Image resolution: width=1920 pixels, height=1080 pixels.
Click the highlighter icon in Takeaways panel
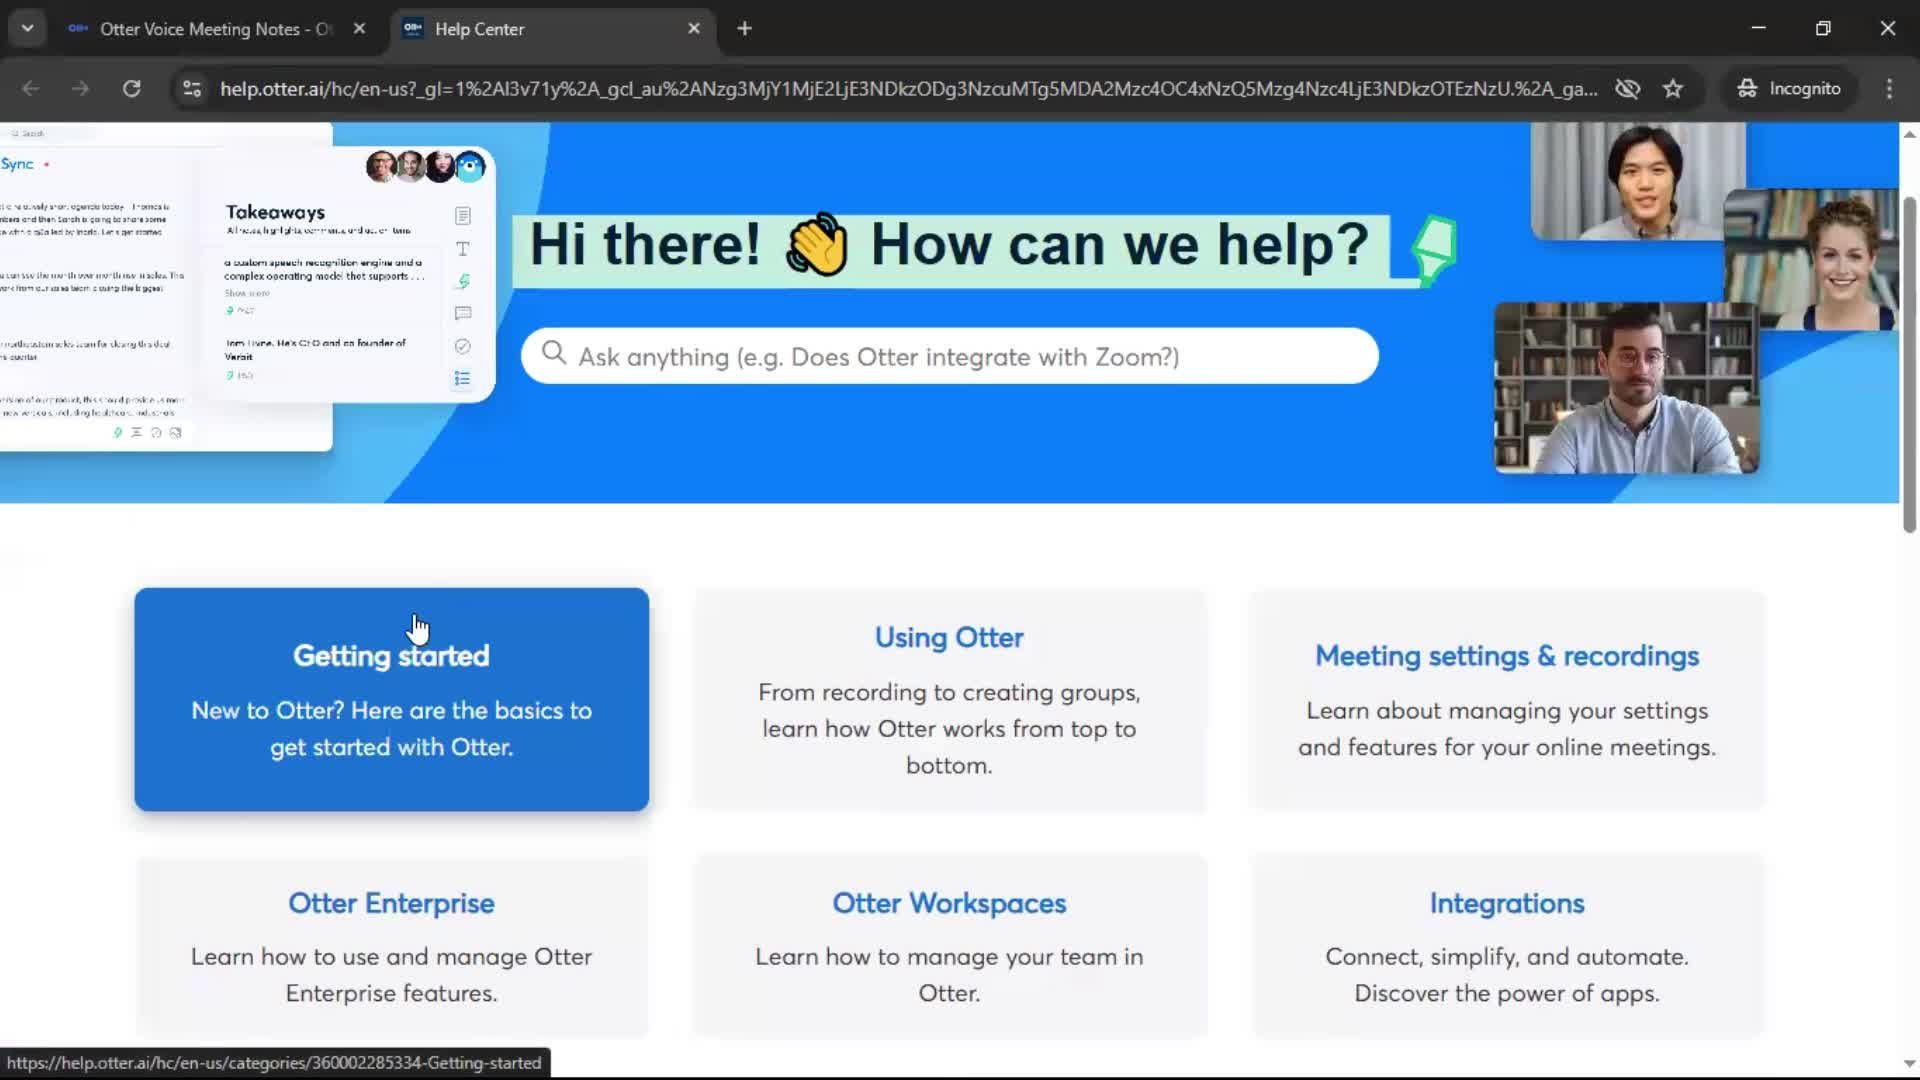point(463,281)
